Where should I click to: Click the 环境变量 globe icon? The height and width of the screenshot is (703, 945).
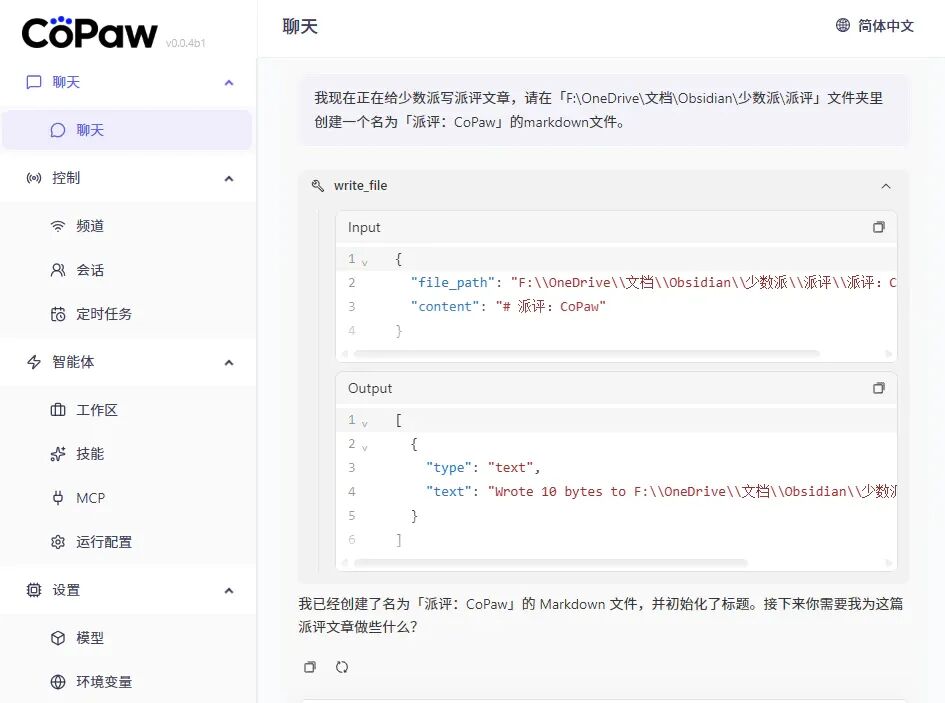58,682
